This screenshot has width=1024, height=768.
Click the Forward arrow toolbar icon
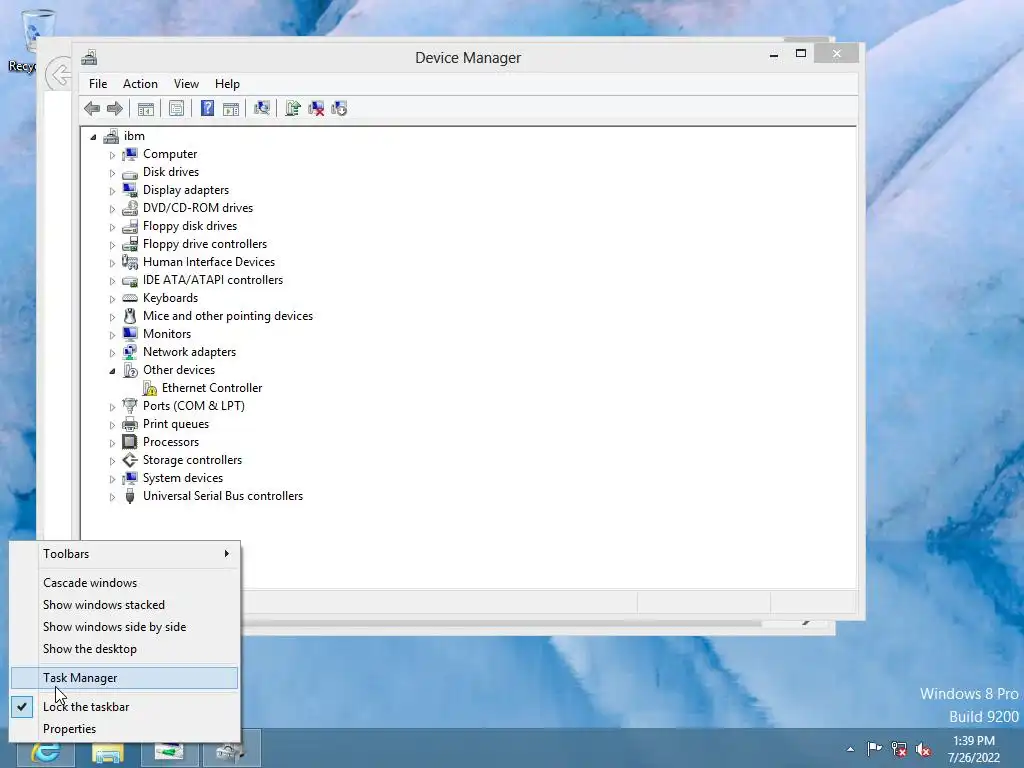115,108
